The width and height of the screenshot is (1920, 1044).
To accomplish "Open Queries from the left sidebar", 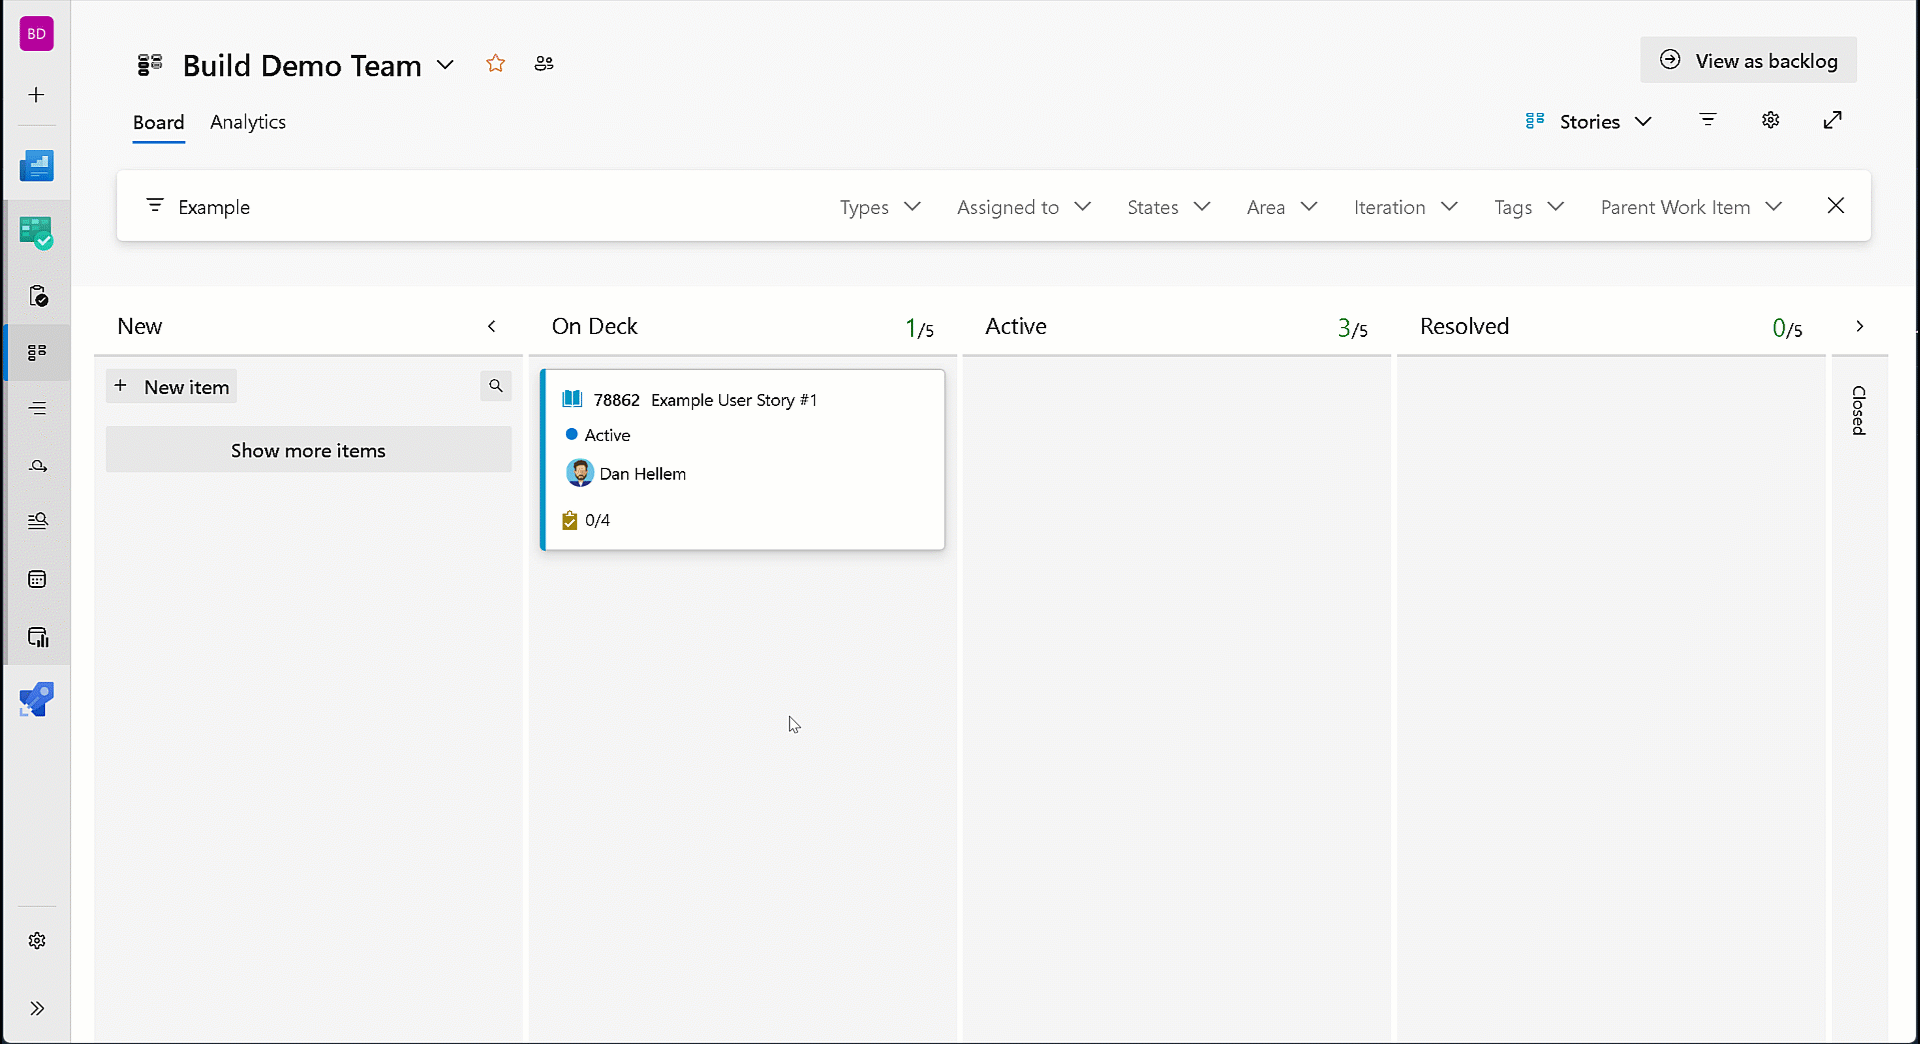I will [37, 520].
